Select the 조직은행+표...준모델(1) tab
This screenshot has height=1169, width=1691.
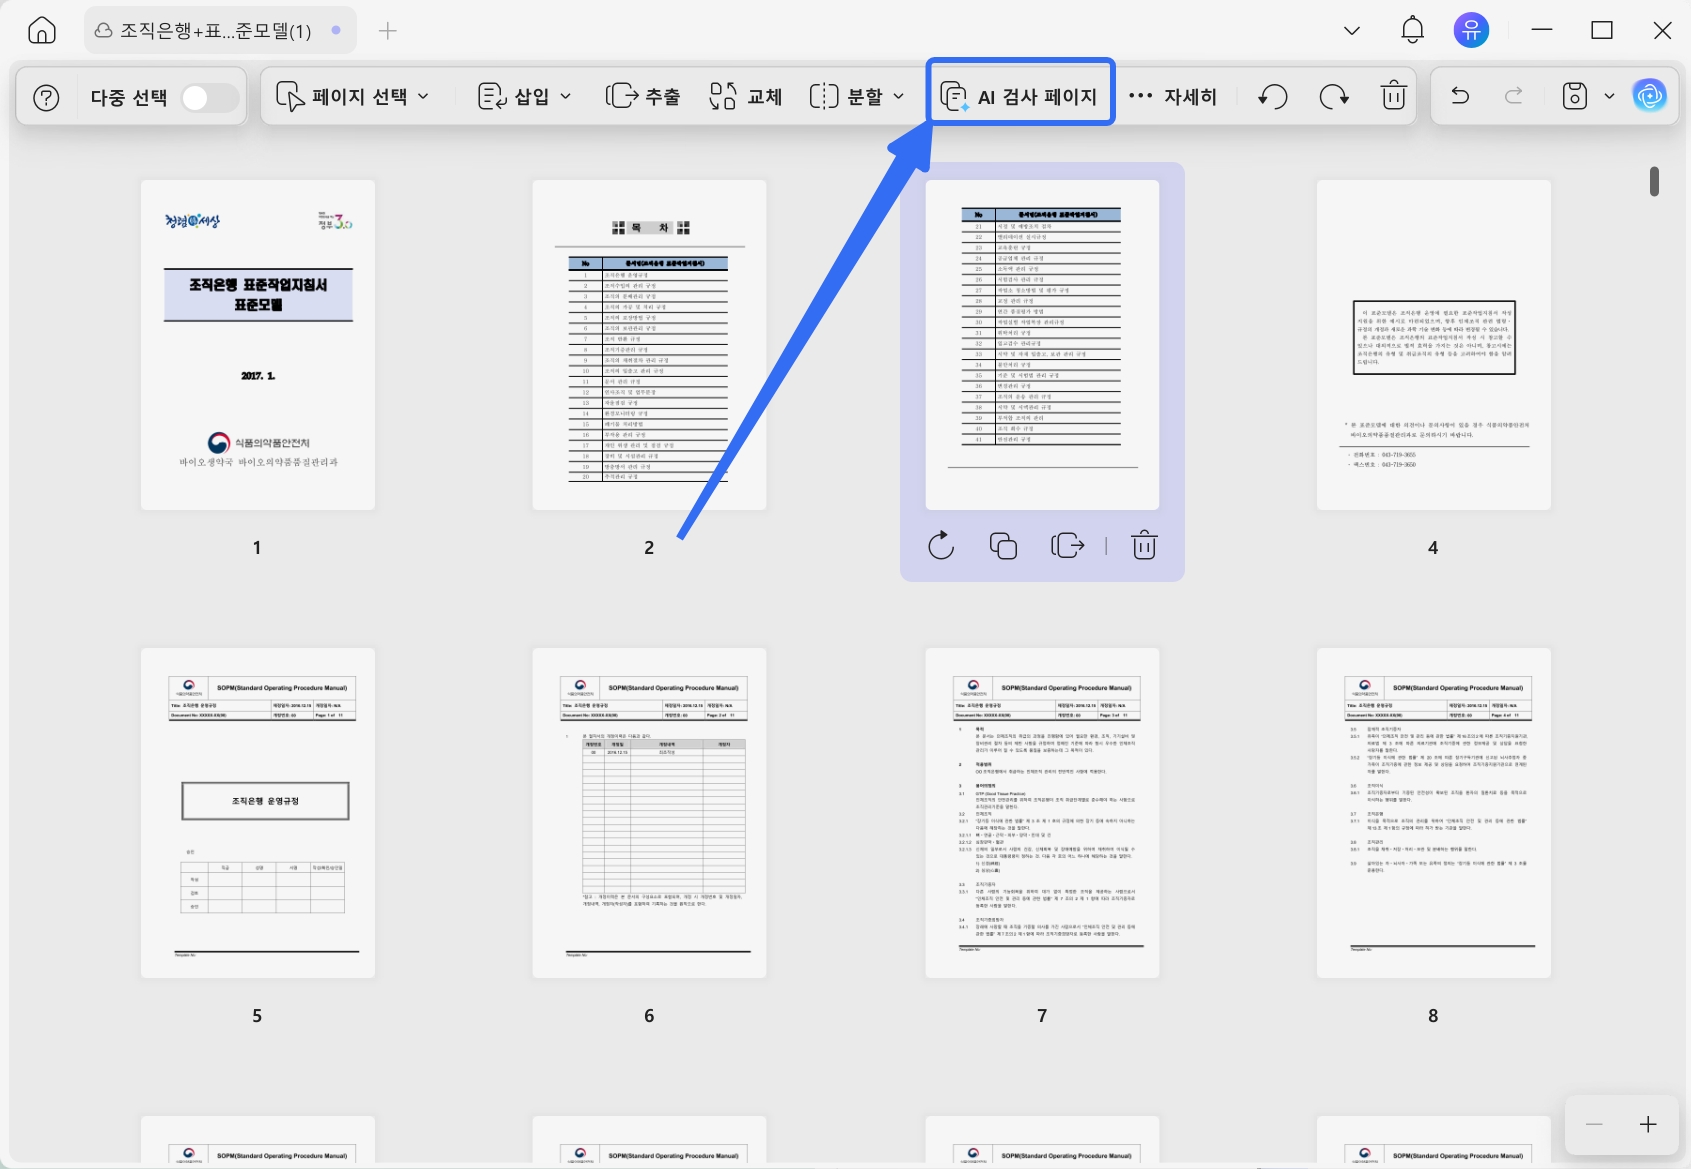pos(219,31)
